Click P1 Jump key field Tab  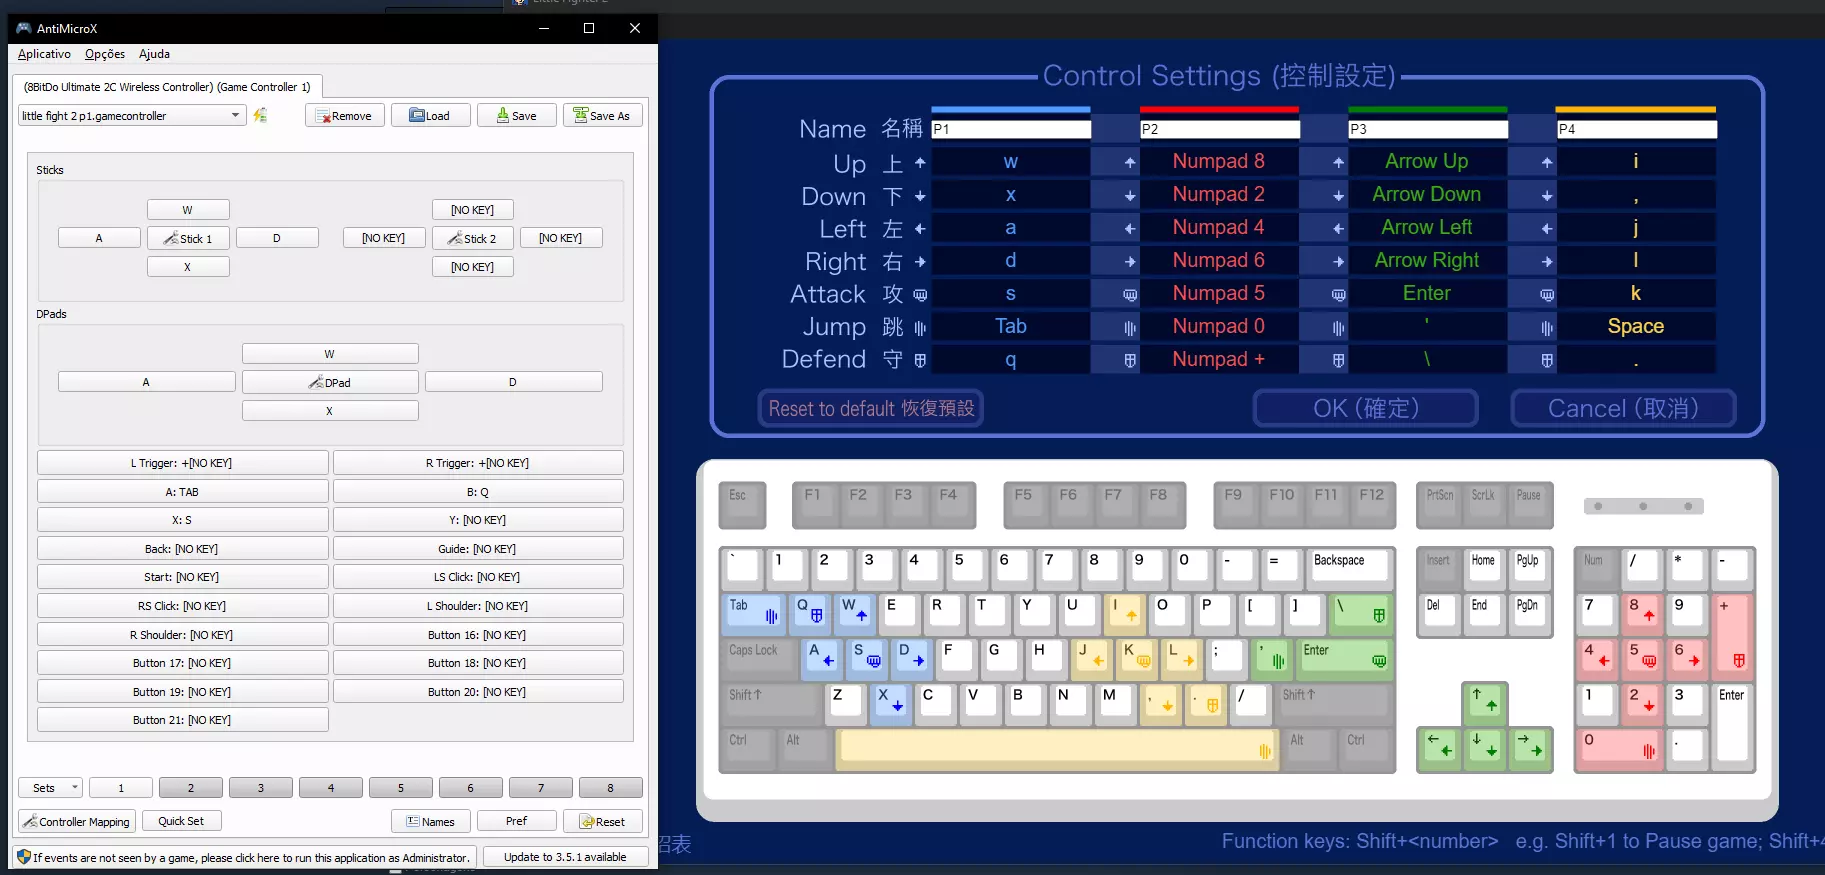pos(1011,326)
